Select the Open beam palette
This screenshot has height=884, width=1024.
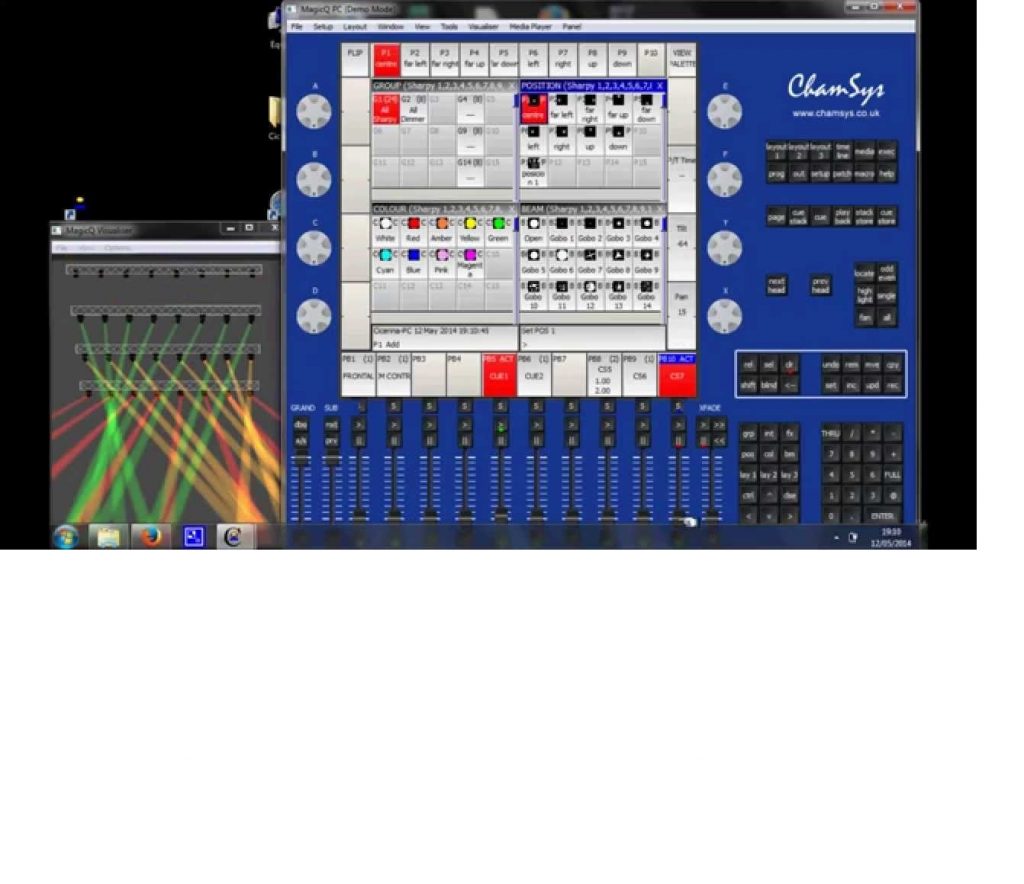point(533,230)
